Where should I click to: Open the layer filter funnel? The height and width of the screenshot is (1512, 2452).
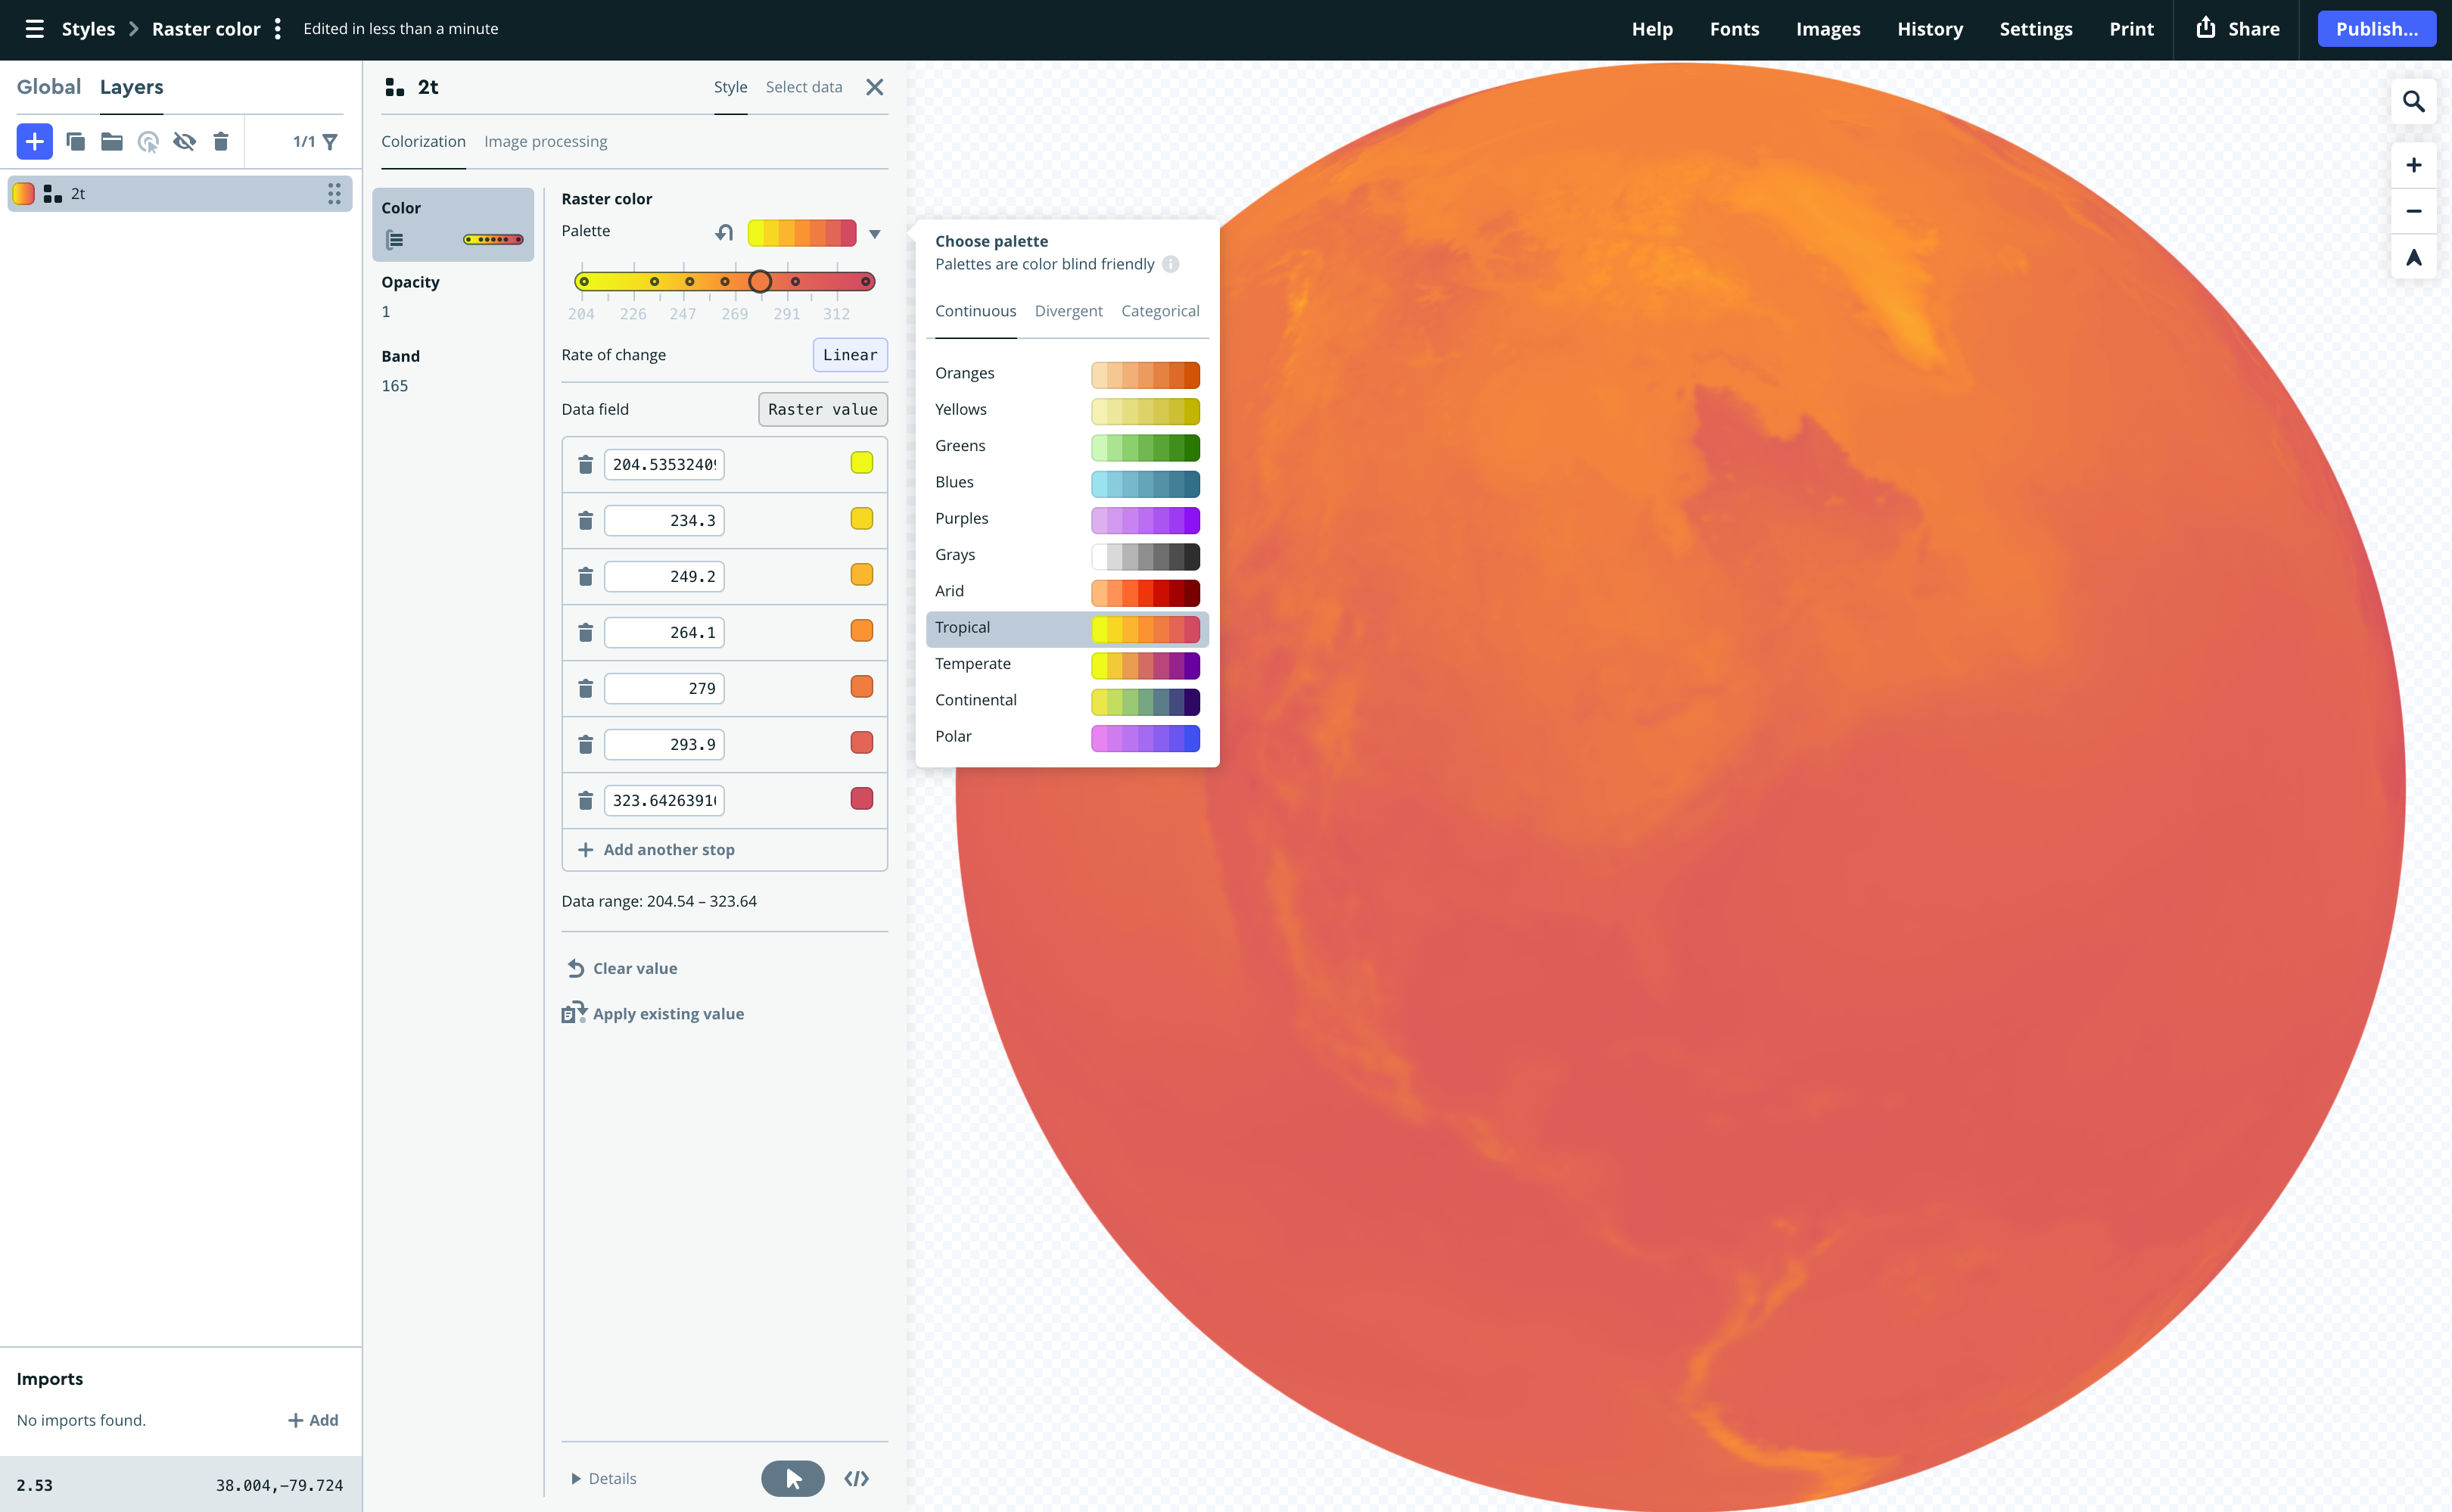(330, 142)
